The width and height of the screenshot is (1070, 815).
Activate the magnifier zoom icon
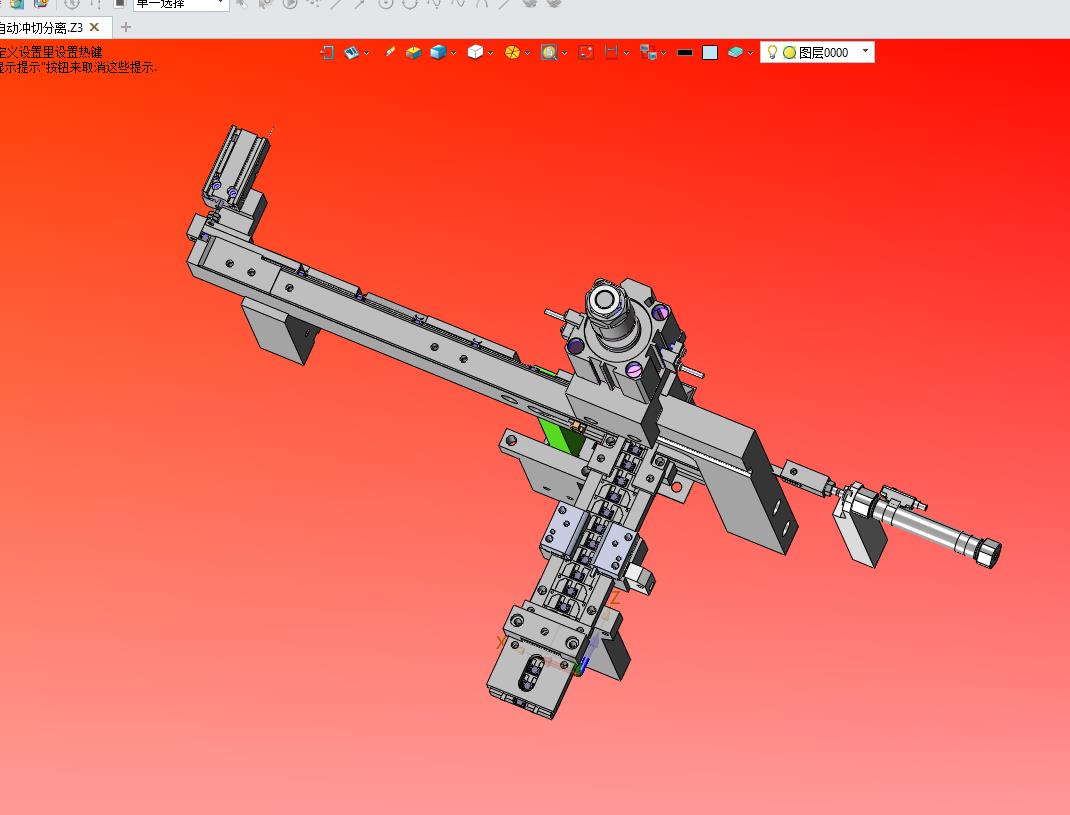549,53
